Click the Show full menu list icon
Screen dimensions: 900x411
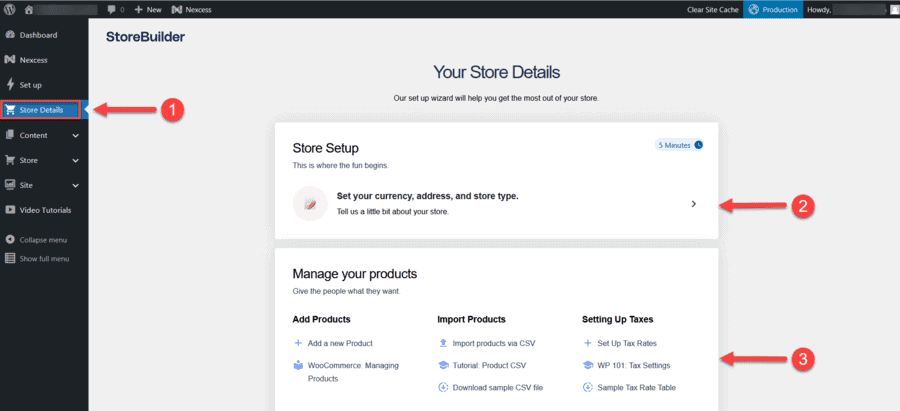click(x=10, y=258)
